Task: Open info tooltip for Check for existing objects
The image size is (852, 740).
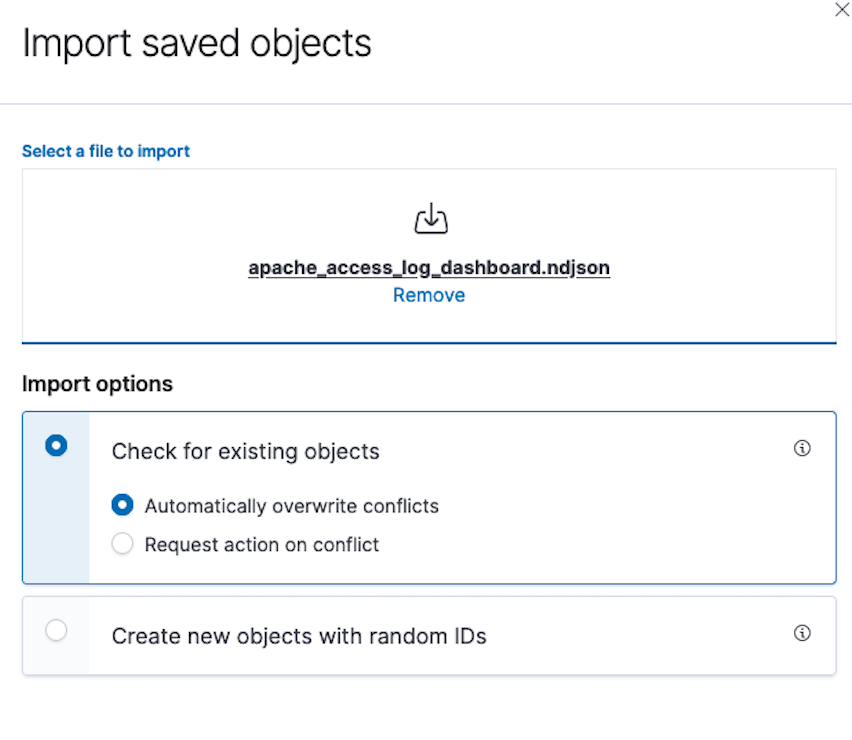Action: pos(801,449)
